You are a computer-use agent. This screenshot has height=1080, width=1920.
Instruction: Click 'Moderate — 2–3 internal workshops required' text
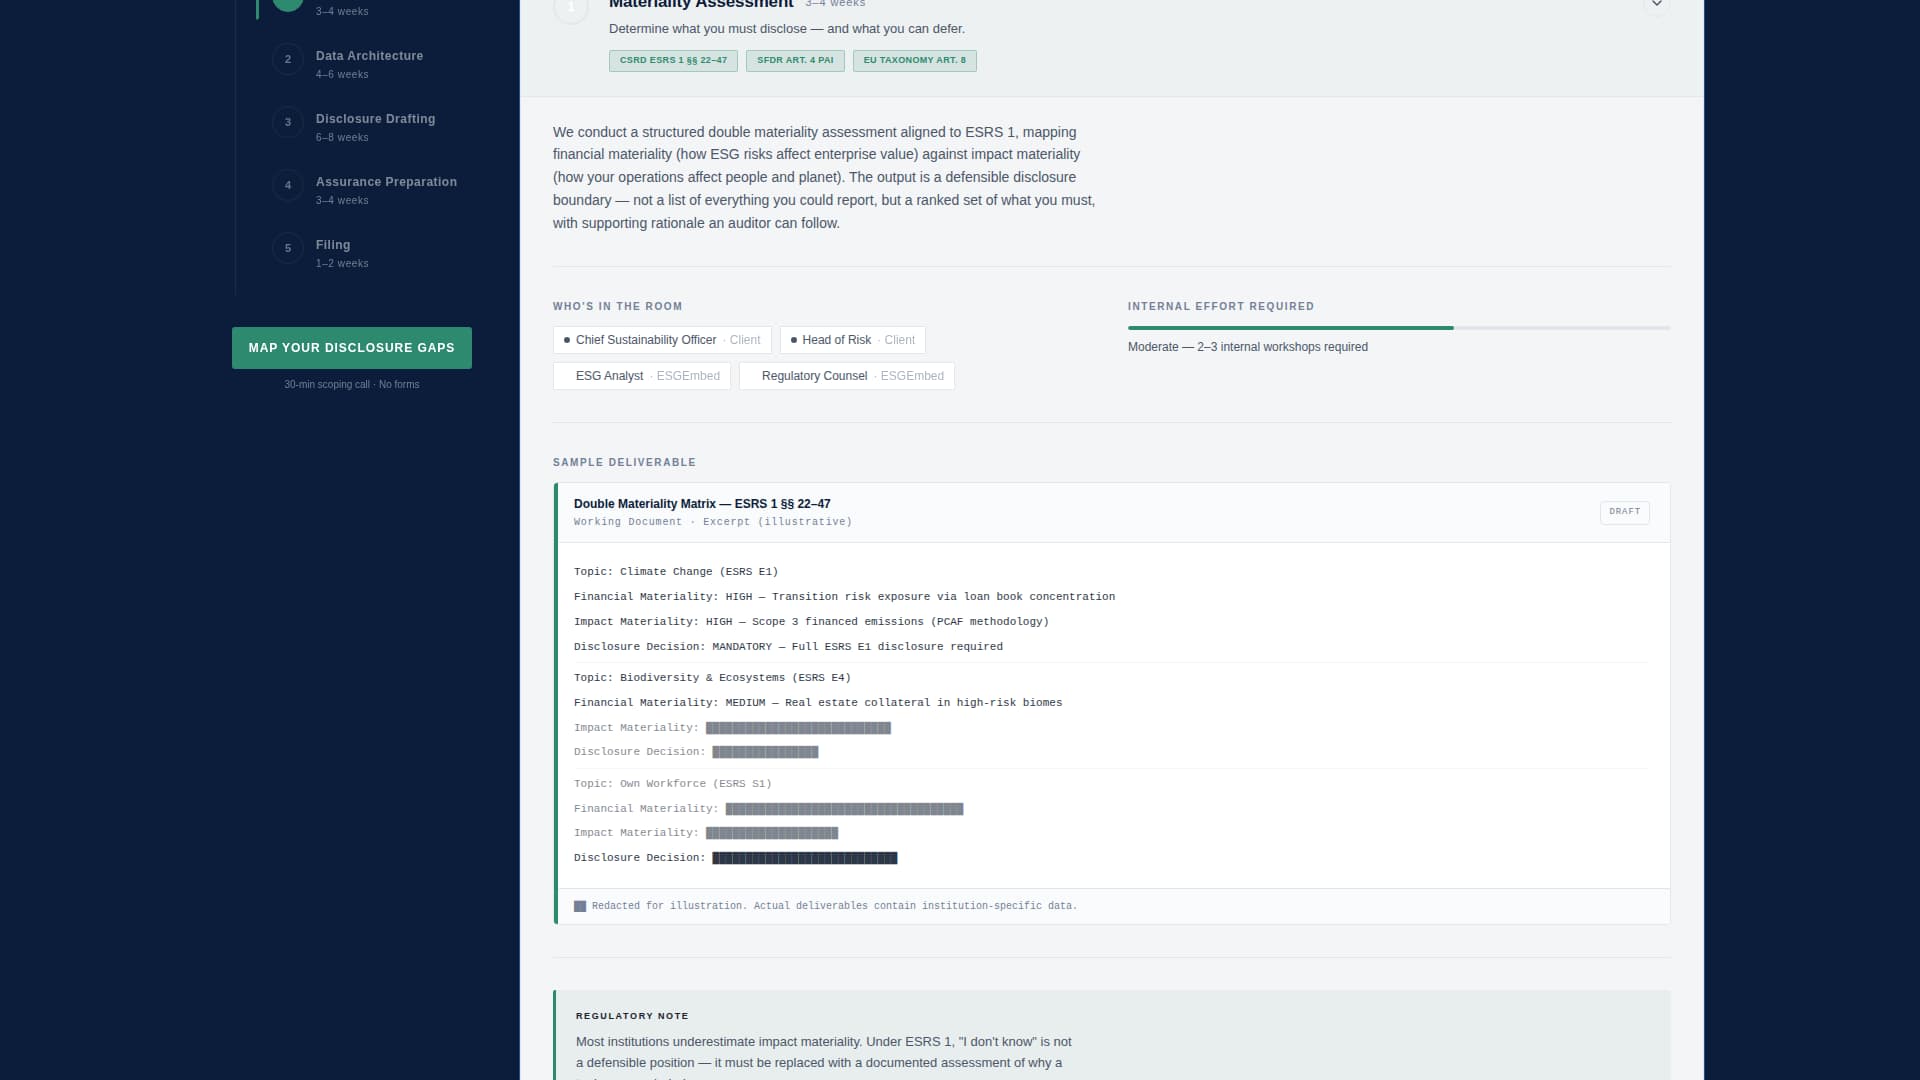point(1248,347)
